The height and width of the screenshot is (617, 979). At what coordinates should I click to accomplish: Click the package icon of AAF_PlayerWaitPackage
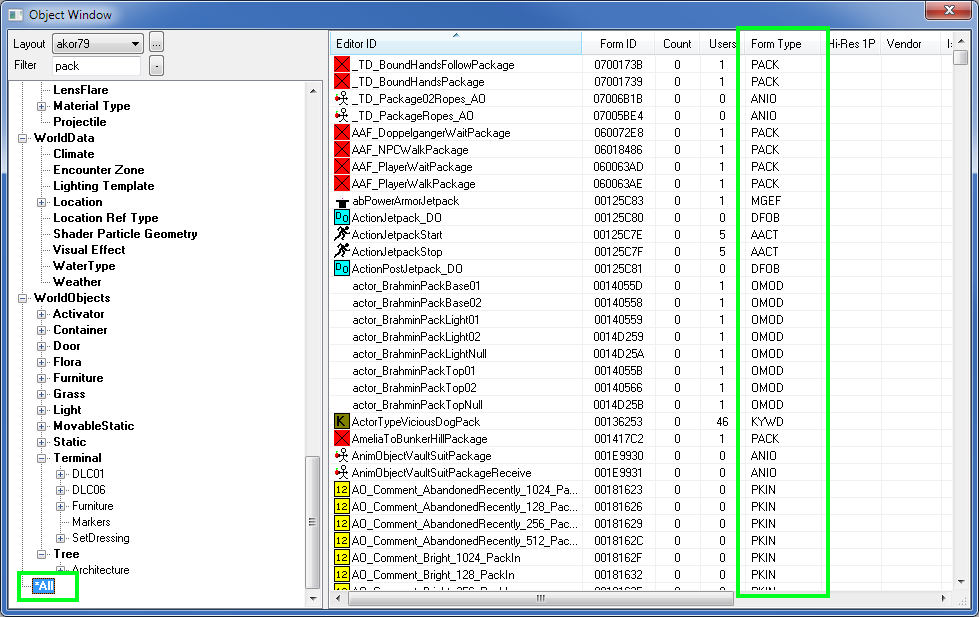tap(342, 166)
